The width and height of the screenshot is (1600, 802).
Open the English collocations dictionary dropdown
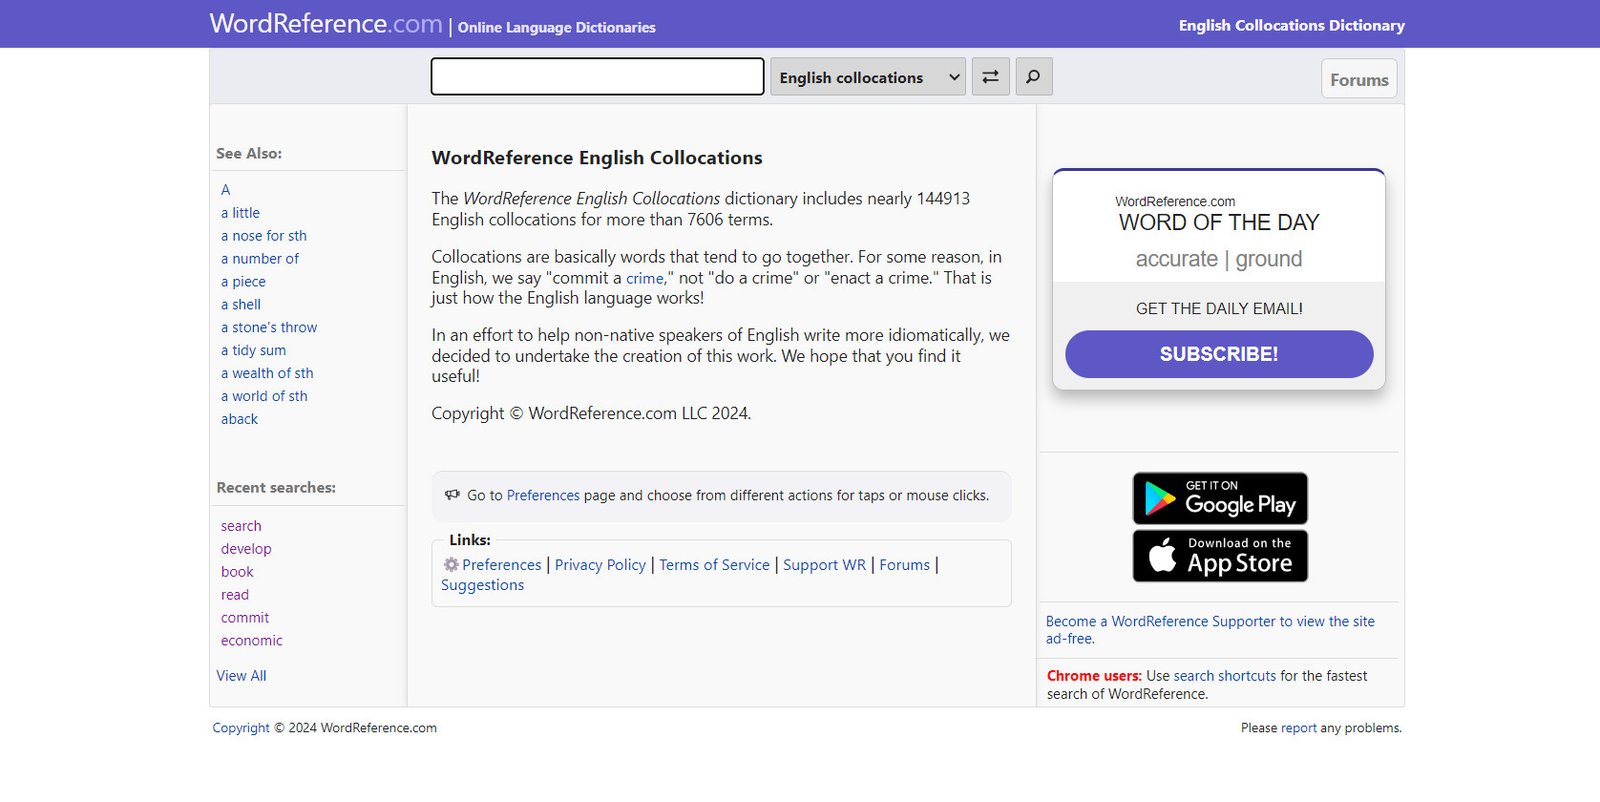pyautogui.click(x=868, y=77)
